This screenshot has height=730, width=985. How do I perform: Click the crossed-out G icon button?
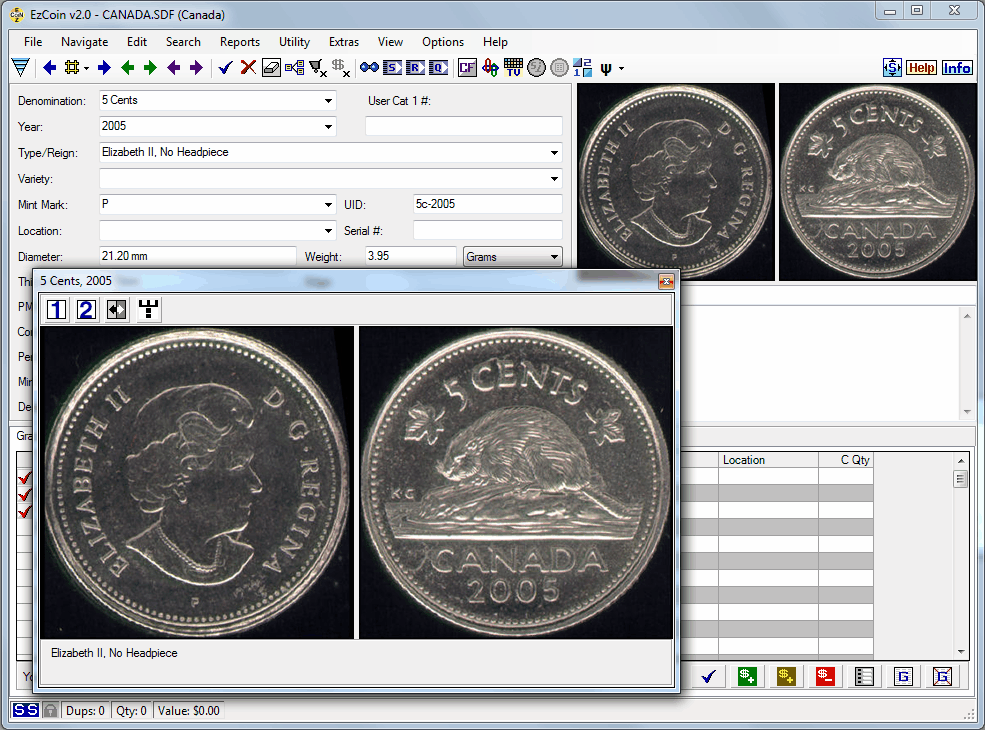click(942, 677)
